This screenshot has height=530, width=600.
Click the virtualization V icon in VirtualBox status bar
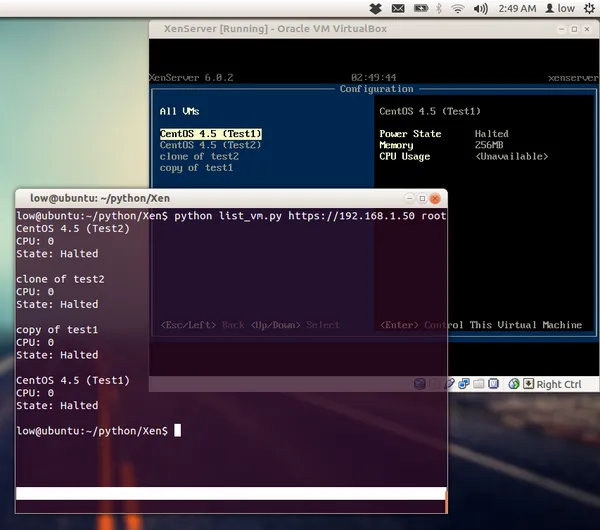494,383
